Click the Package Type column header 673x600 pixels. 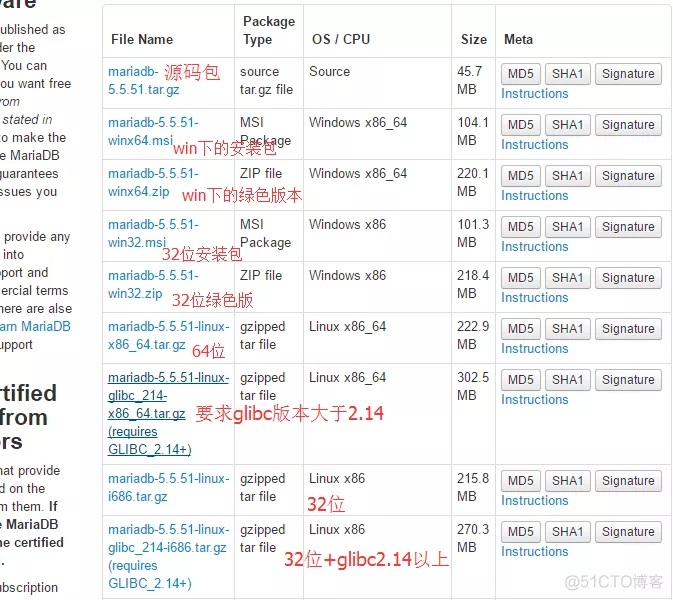tap(269, 30)
